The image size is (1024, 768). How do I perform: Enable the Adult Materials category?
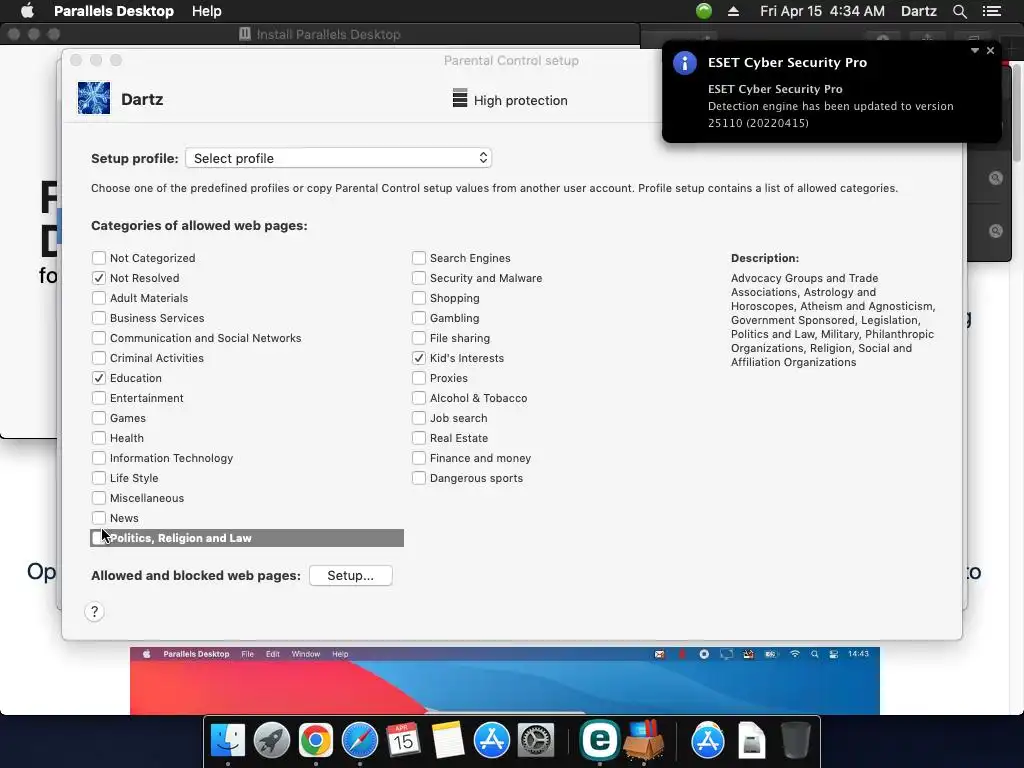tap(99, 298)
